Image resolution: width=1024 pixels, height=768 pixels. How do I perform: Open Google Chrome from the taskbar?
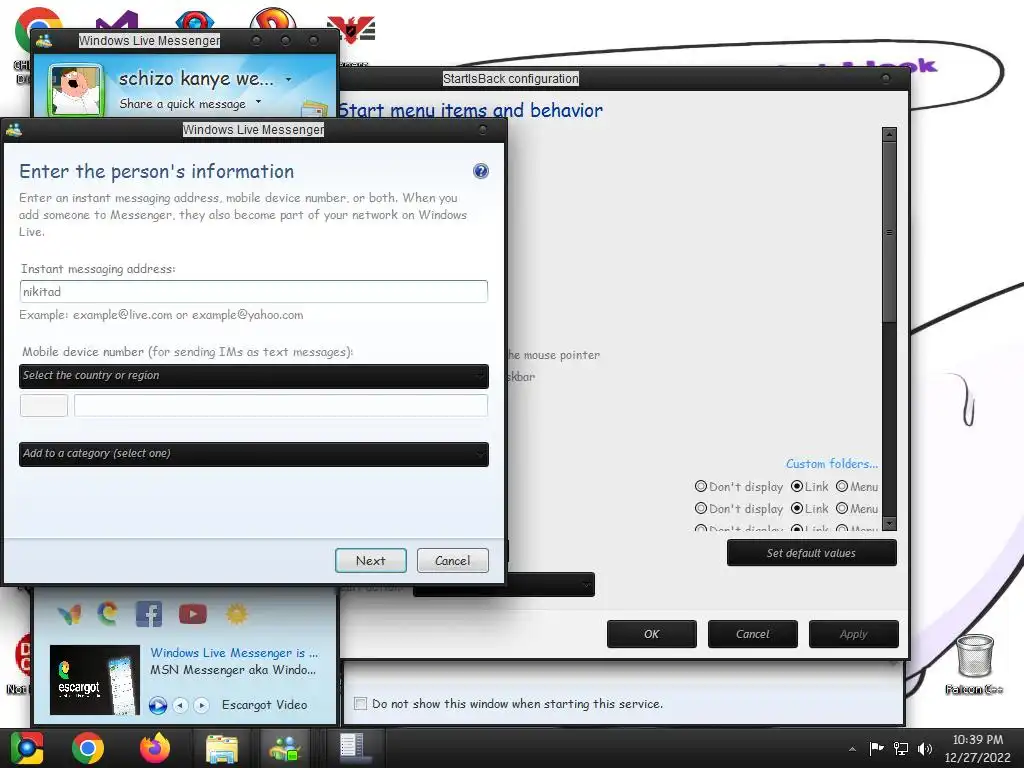[x=88, y=748]
